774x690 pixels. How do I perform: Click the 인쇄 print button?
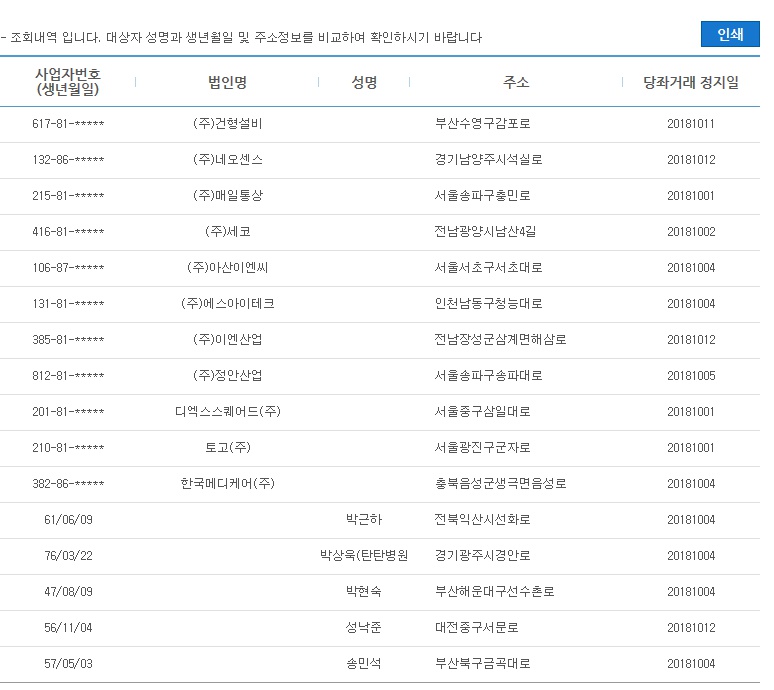[730, 34]
